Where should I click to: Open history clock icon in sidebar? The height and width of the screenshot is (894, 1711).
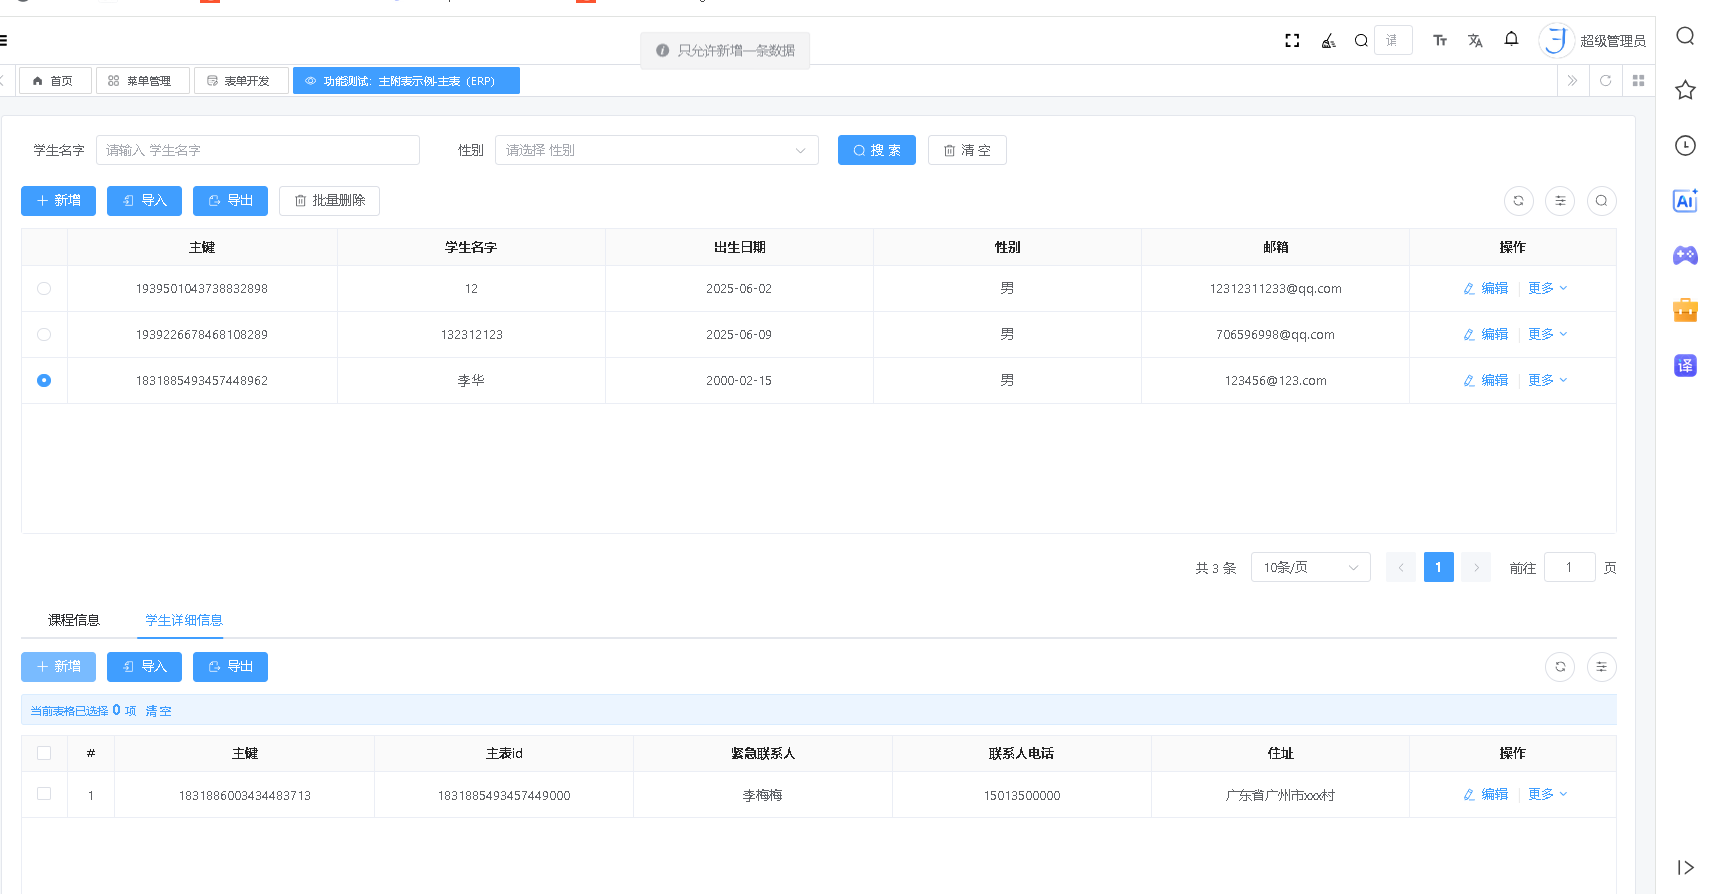1685,145
